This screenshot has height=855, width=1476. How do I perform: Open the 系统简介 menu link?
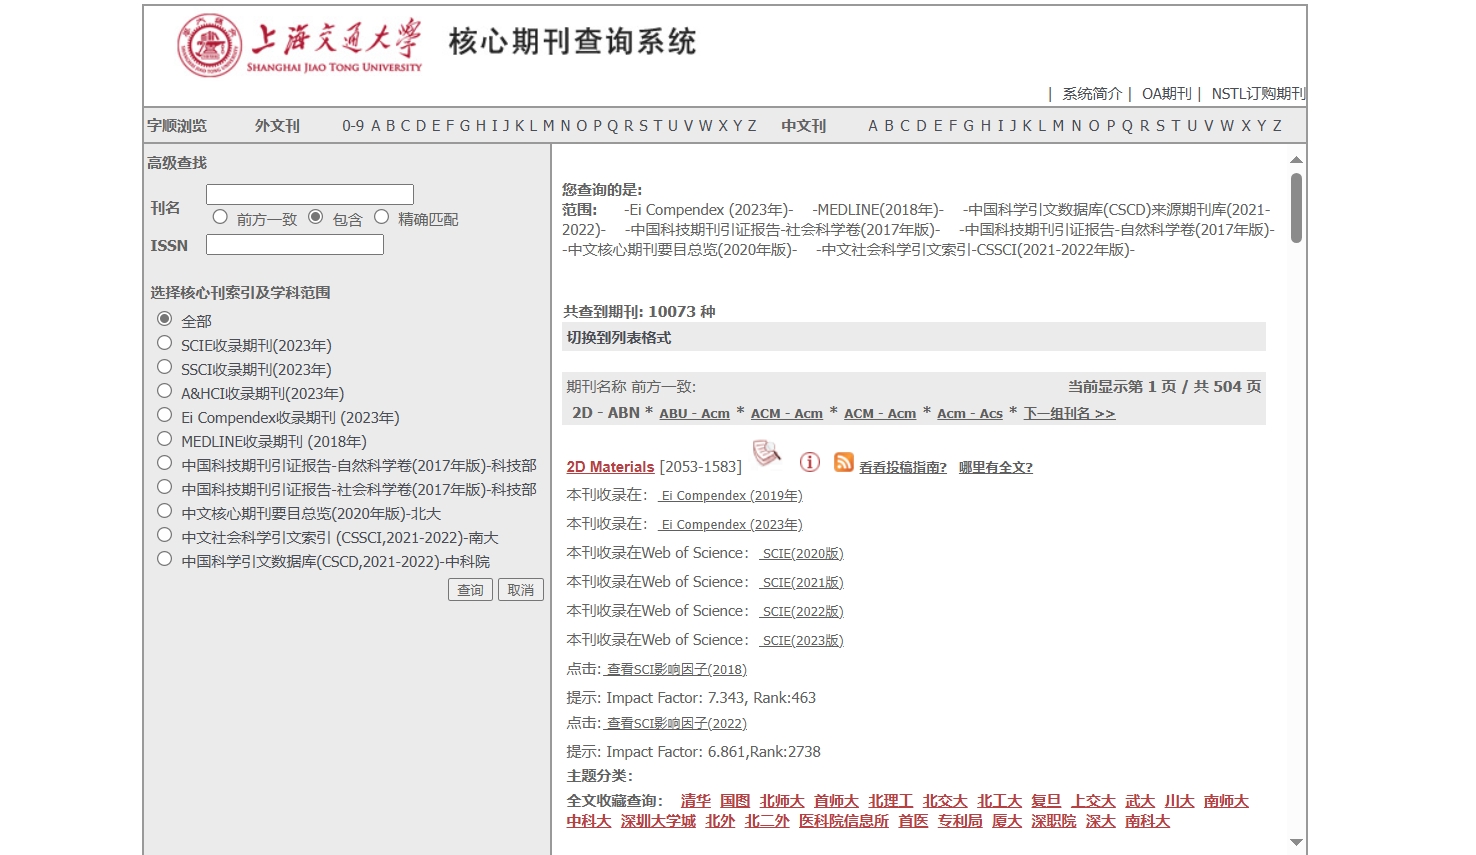(1091, 94)
